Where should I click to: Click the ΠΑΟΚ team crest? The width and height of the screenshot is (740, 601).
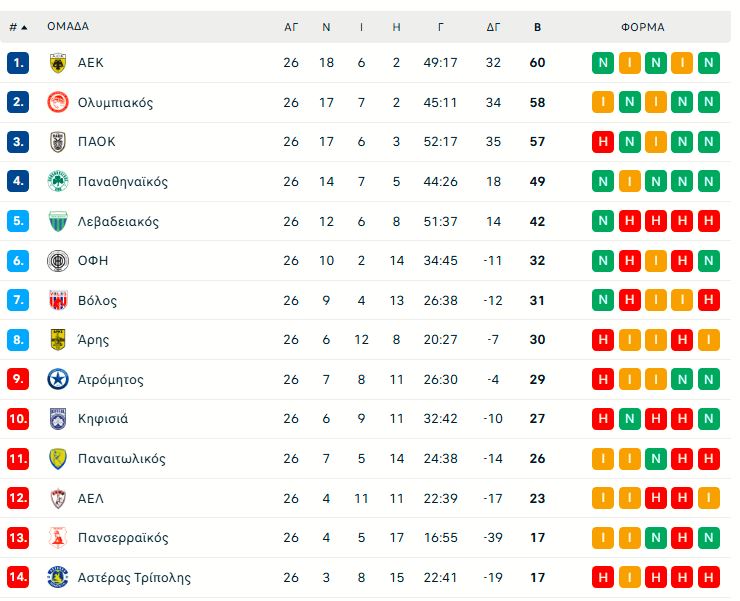click(x=57, y=142)
